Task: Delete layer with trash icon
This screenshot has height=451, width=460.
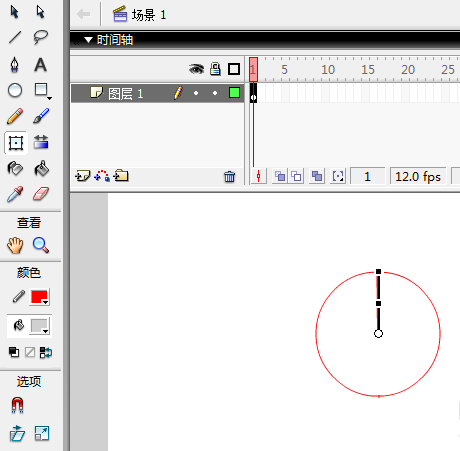Action: click(x=229, y=176)
